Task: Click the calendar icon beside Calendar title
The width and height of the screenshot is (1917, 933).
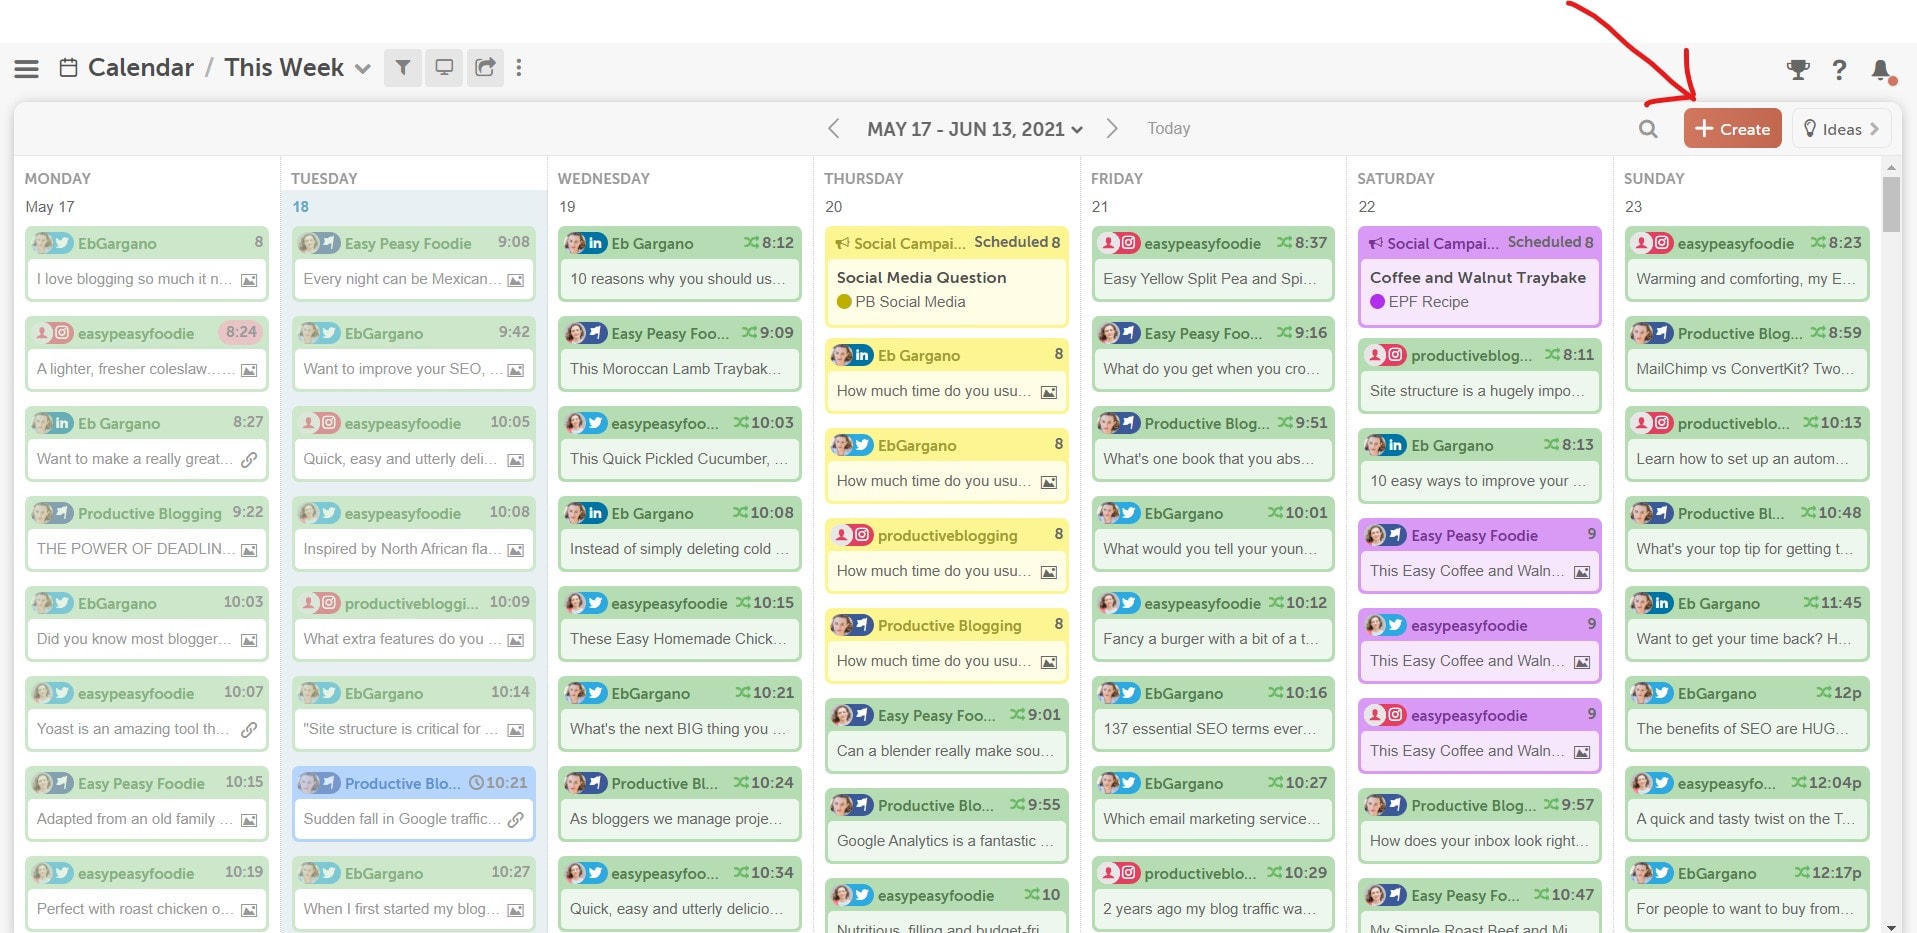Action: click(68, 68)
